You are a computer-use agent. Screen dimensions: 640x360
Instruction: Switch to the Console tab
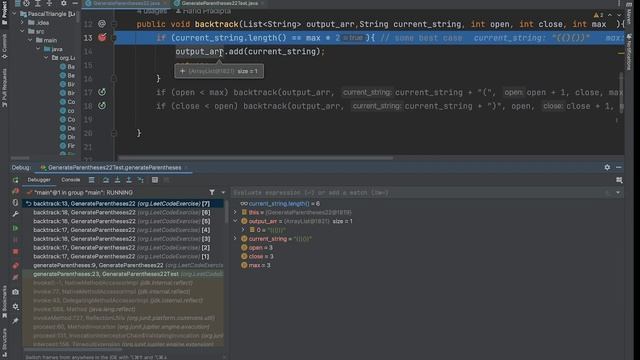pos(71,180)
